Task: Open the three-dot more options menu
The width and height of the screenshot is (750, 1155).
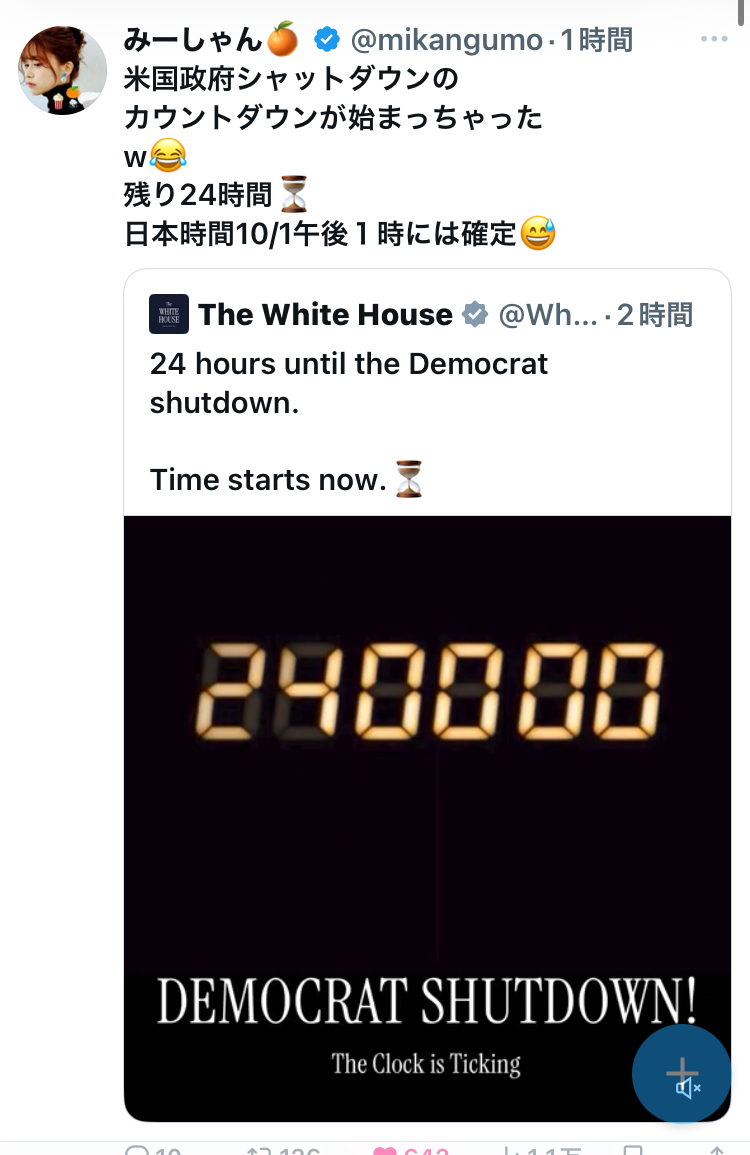Action: click(714, 39)
